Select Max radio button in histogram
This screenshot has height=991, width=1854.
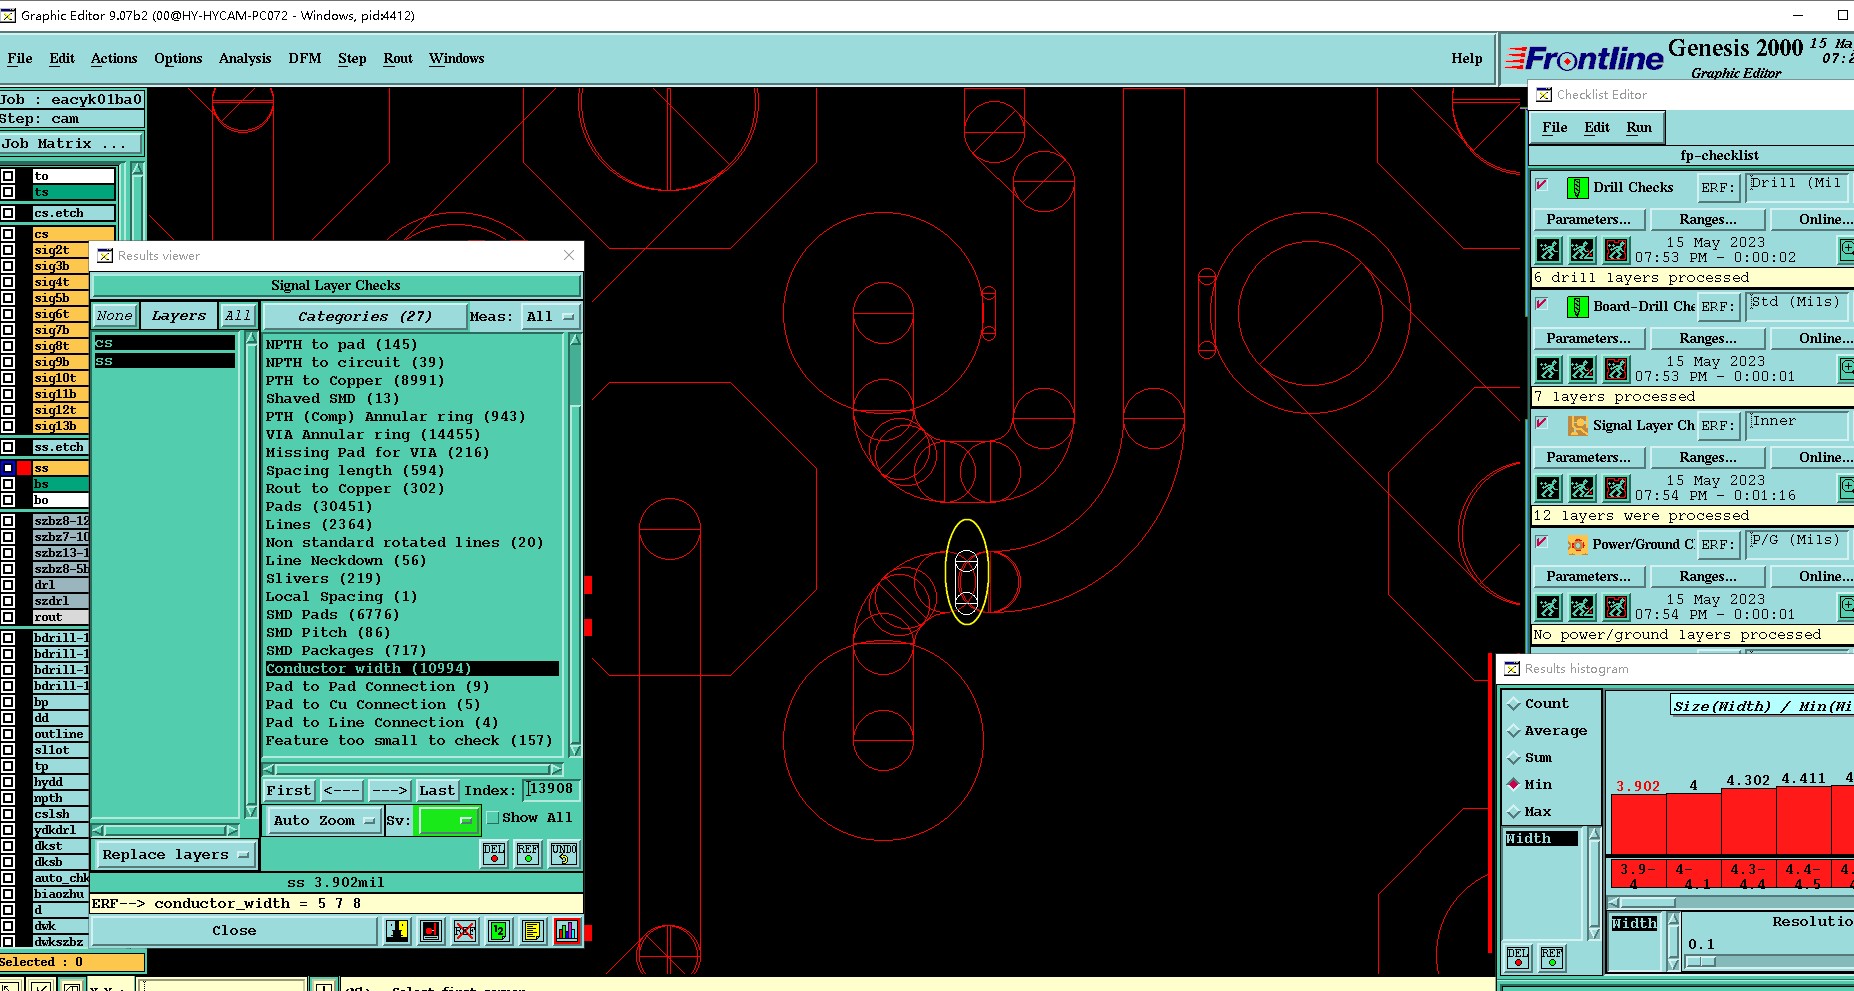click(1514, 812)
